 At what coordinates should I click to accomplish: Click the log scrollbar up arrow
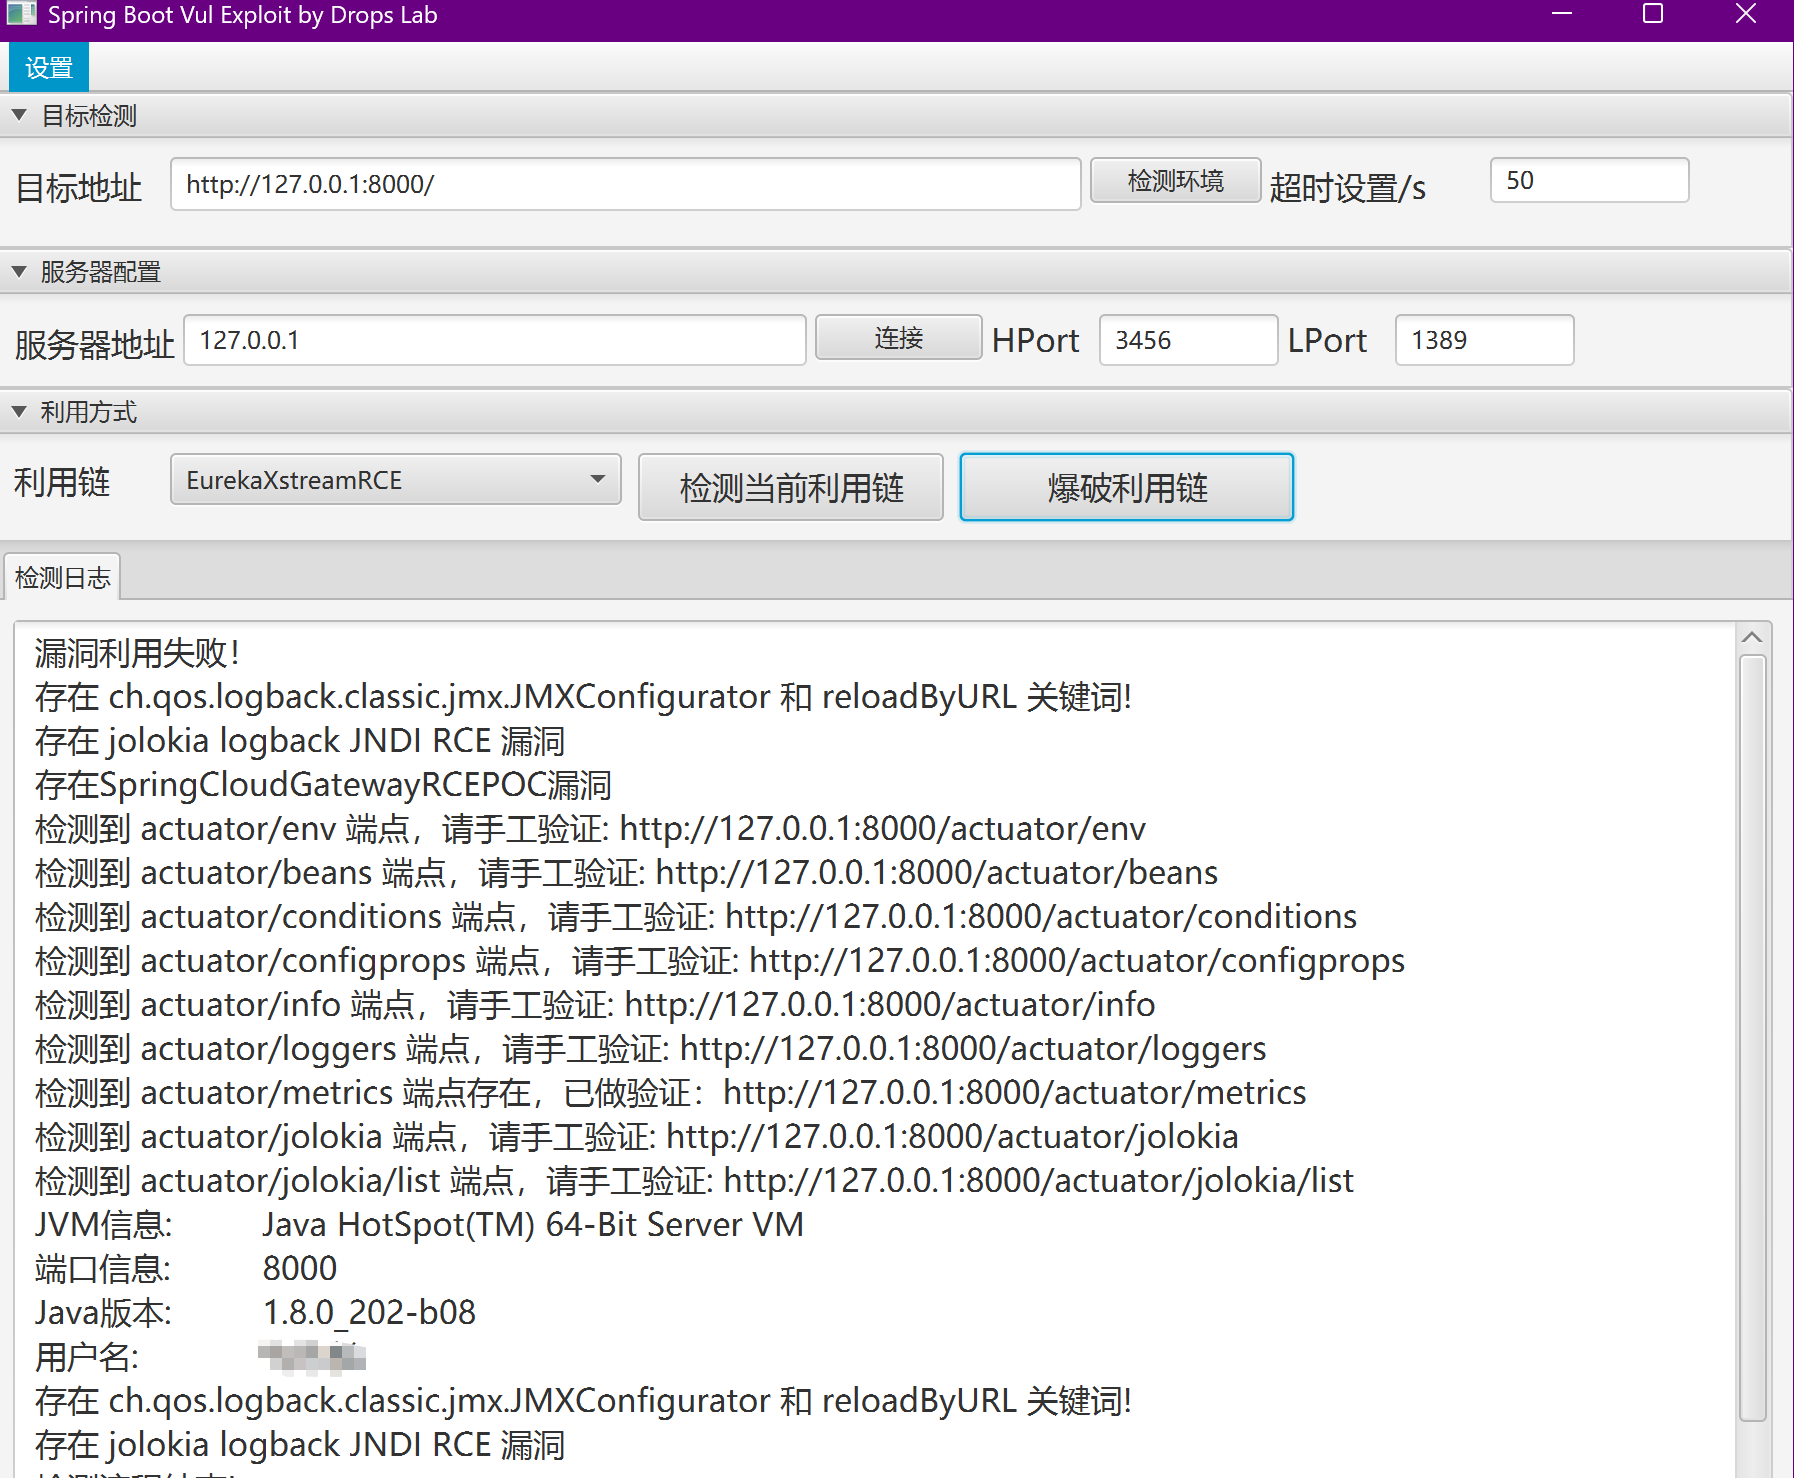point(1751,638)
